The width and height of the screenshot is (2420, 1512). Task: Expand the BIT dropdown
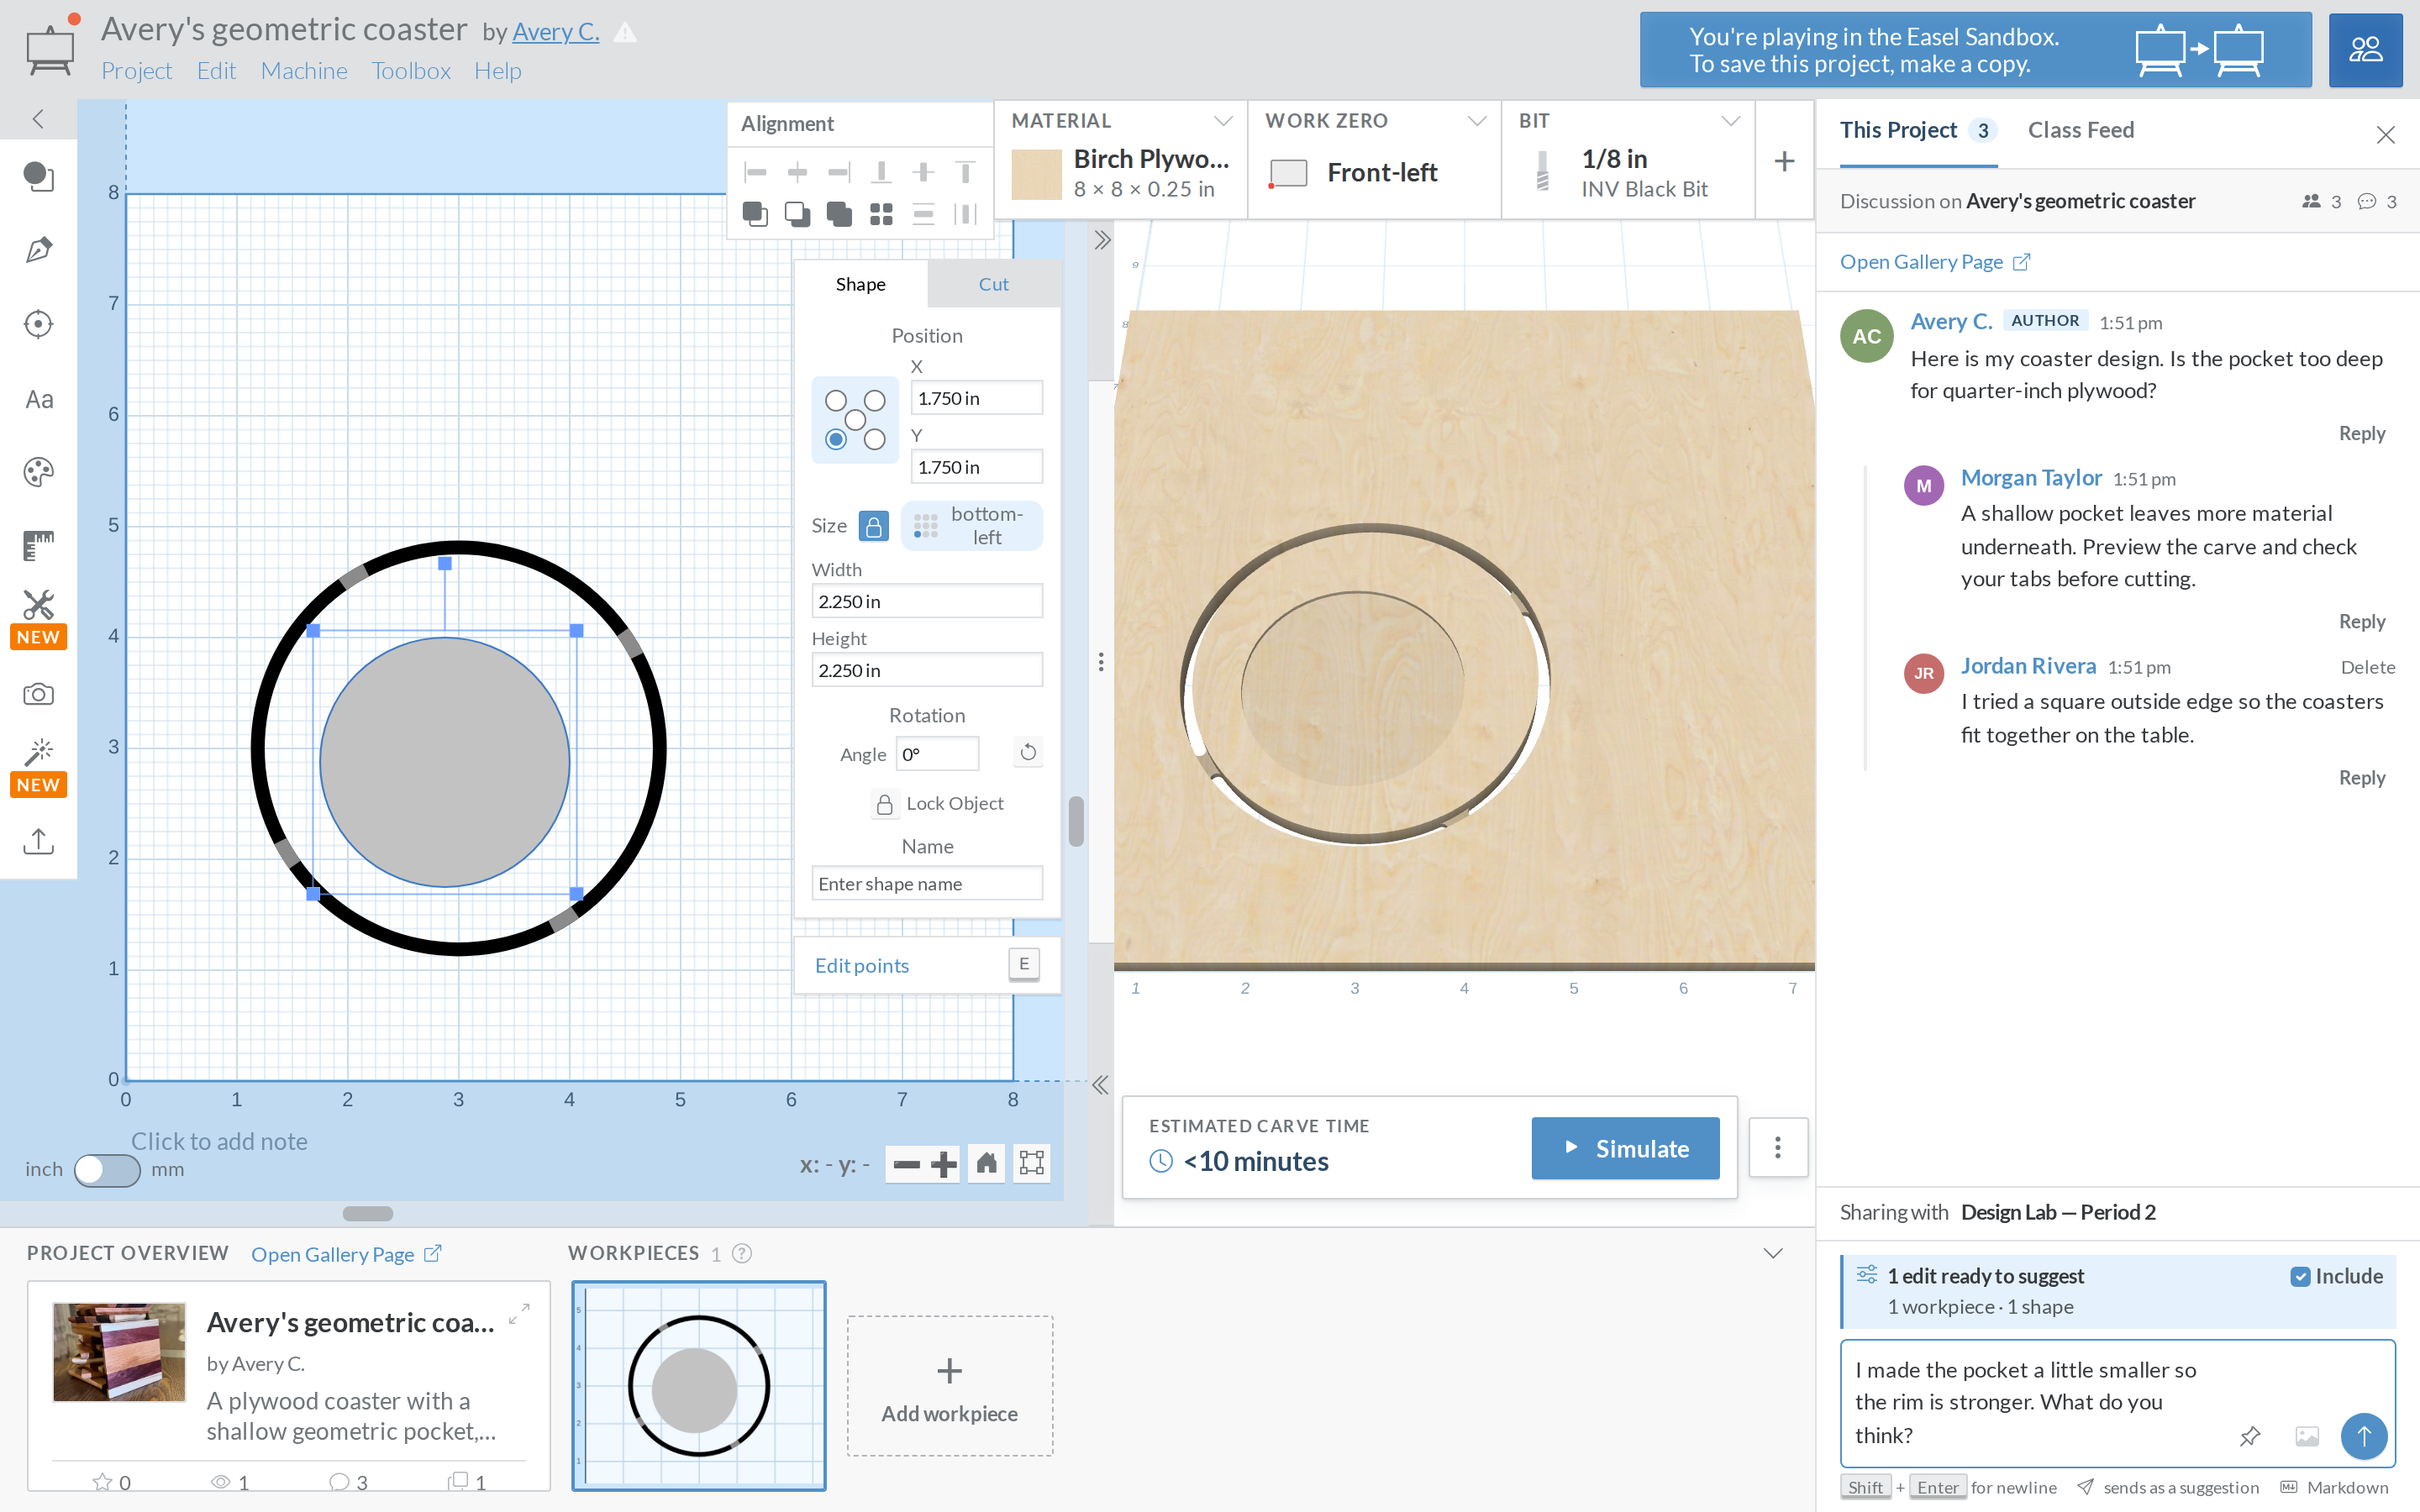[x=1730, y=121]
